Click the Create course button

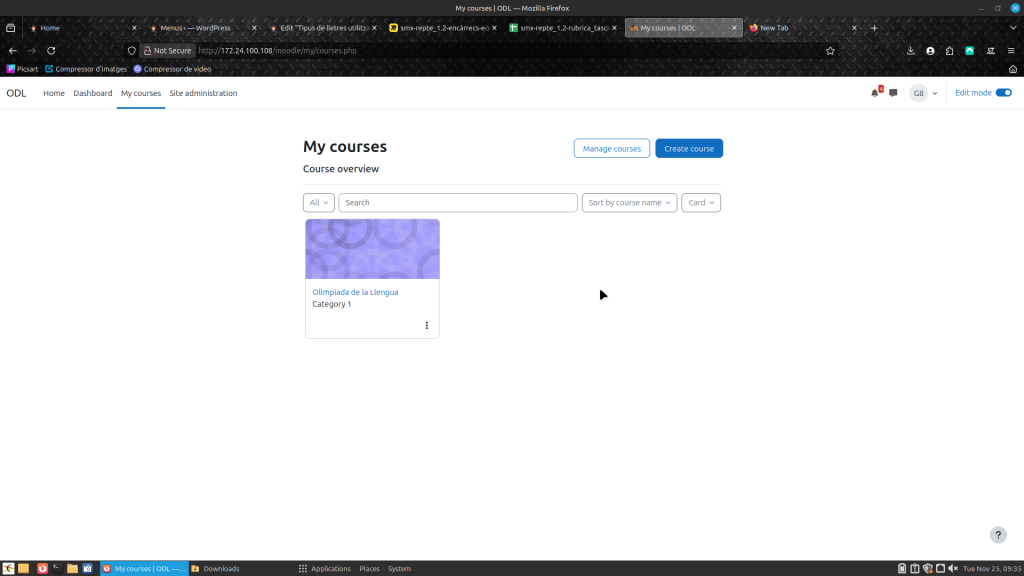(x=689, y=149)
